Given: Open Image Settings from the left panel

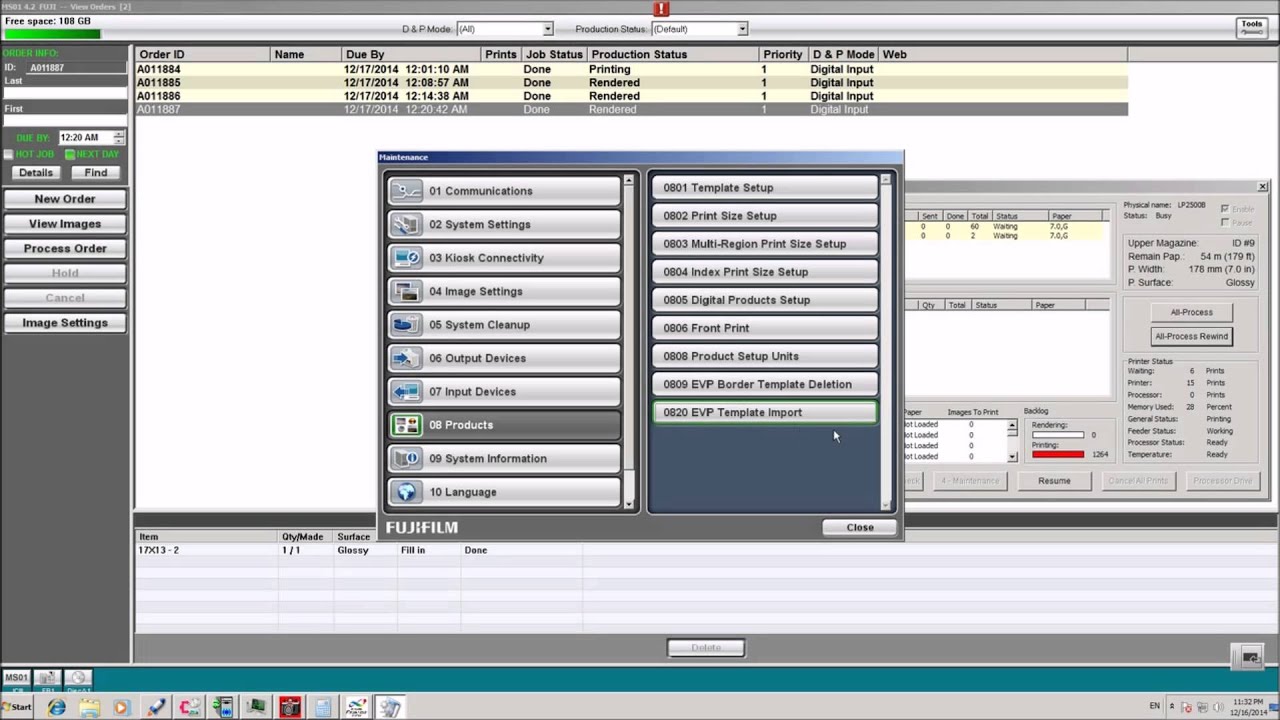Looking at the screenshot, I should pos(65,323).
